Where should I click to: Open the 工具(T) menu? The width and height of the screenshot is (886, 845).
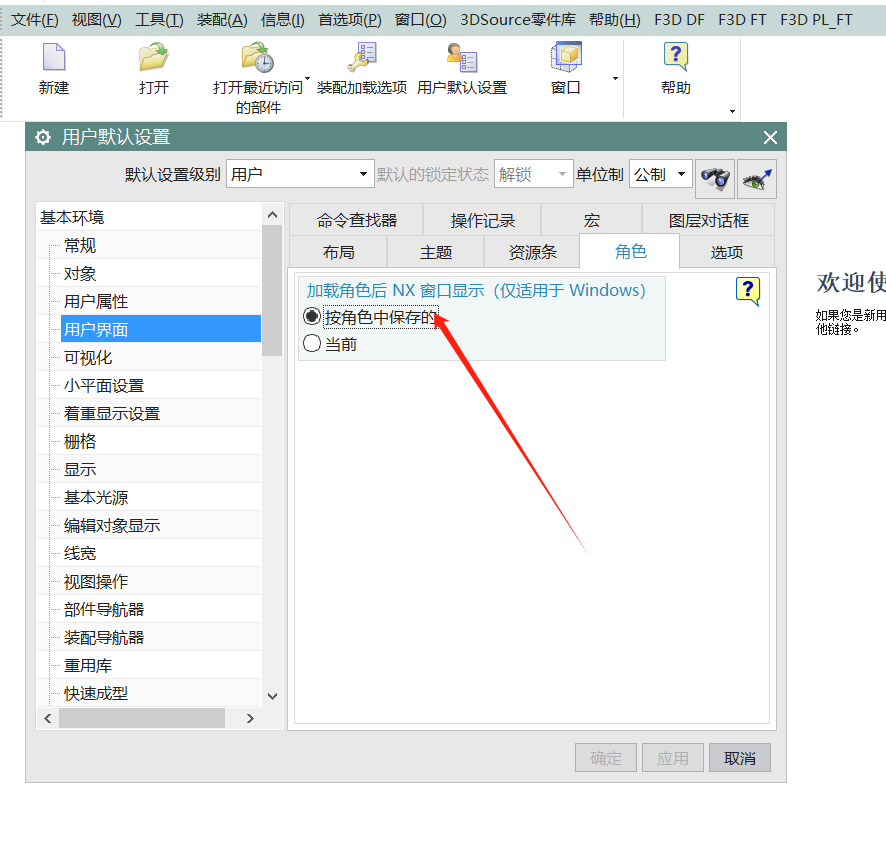pyautogui.click(x=159, y=20)
